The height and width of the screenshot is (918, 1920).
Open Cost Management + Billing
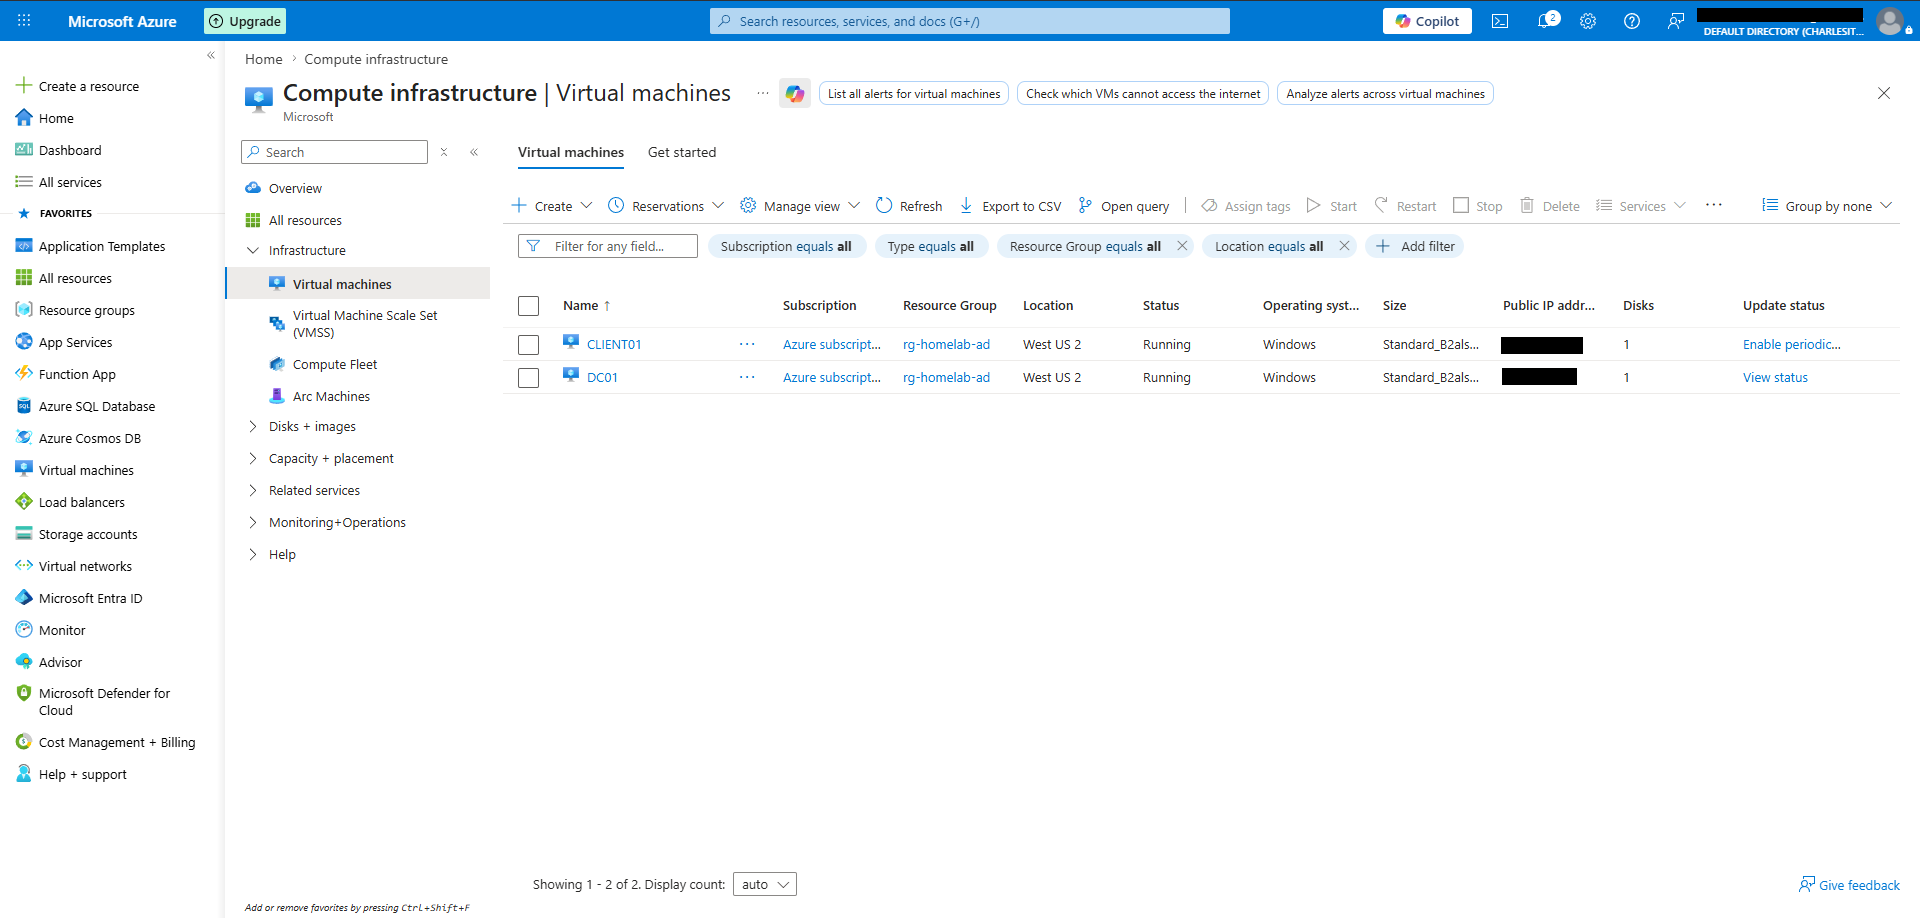click(x=116, y=742)
